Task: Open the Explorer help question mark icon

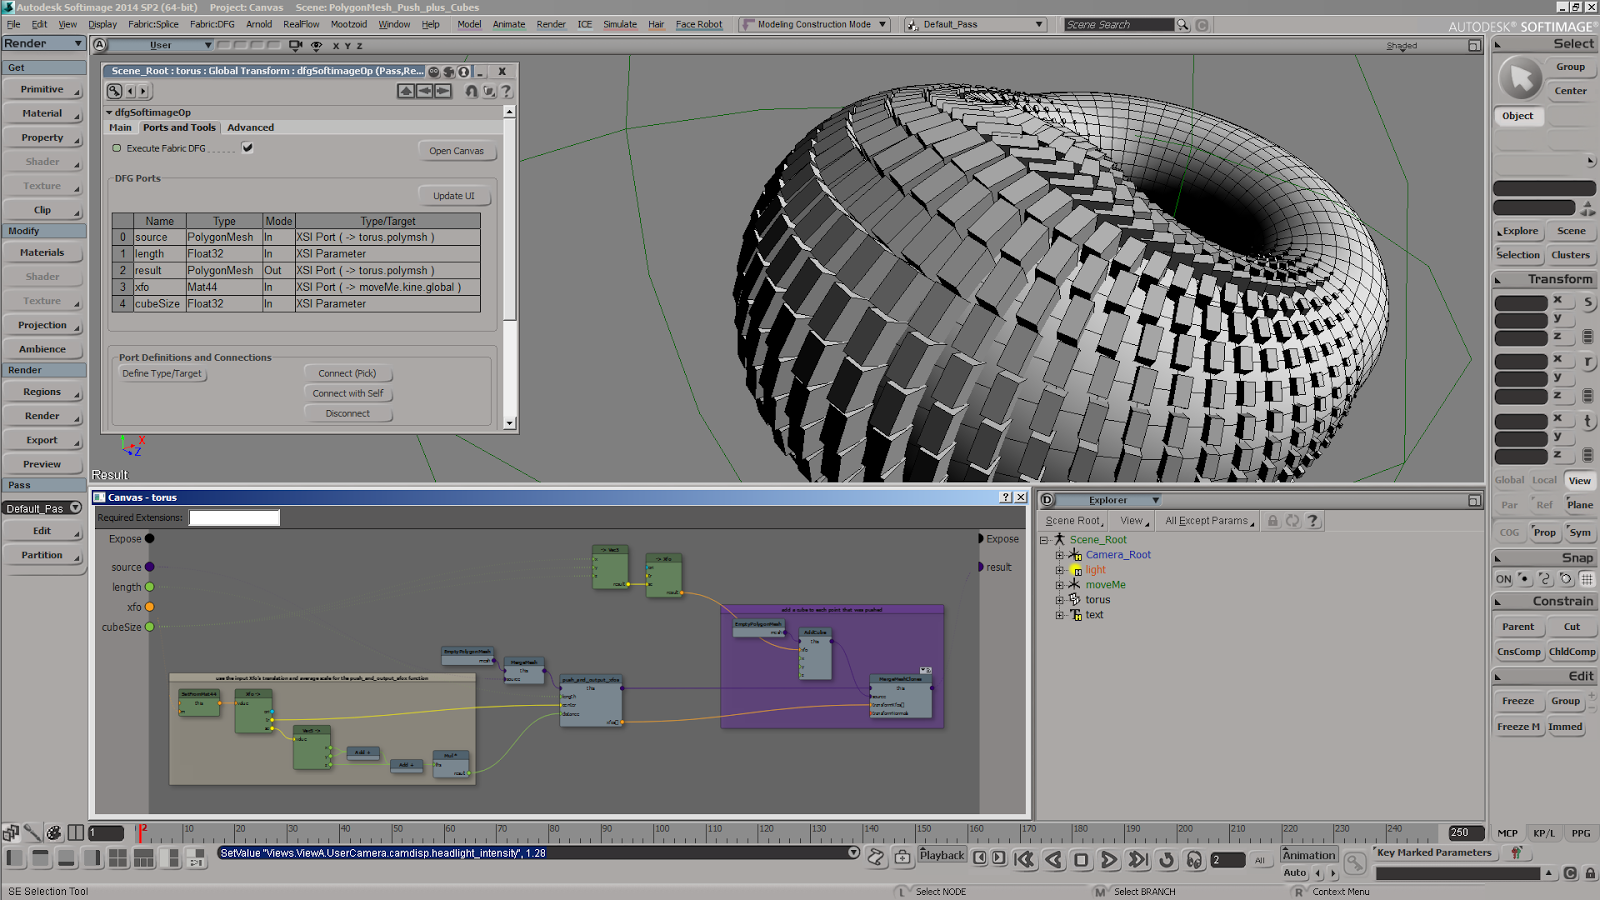Action: (1313, 521)
